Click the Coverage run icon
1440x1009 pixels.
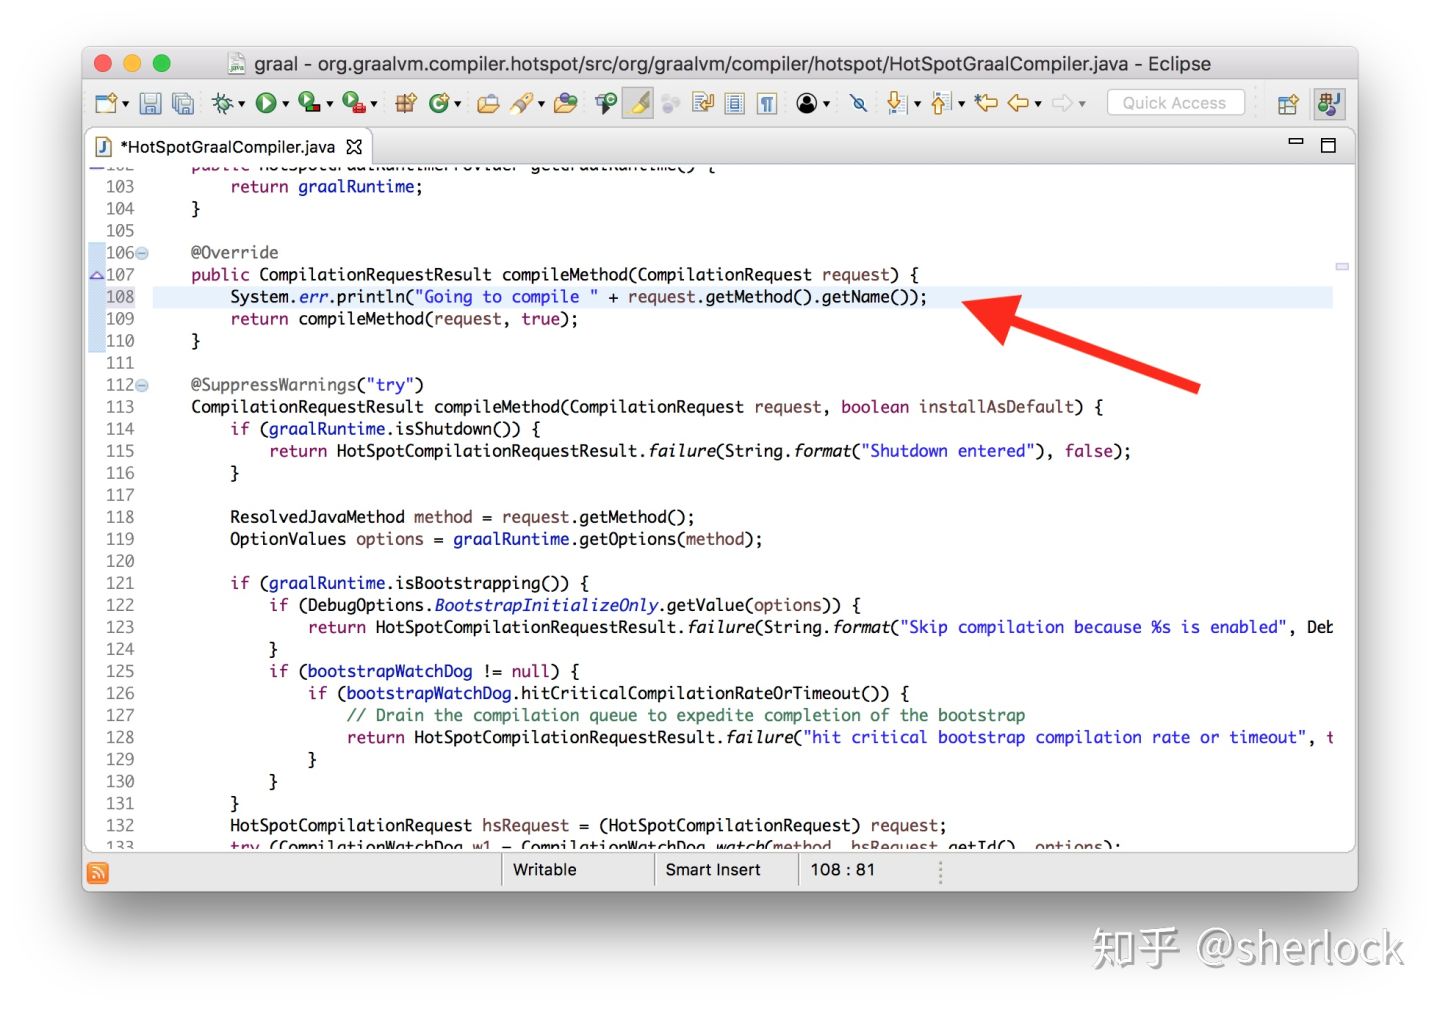pyautogui.click(x=309, y=102)
